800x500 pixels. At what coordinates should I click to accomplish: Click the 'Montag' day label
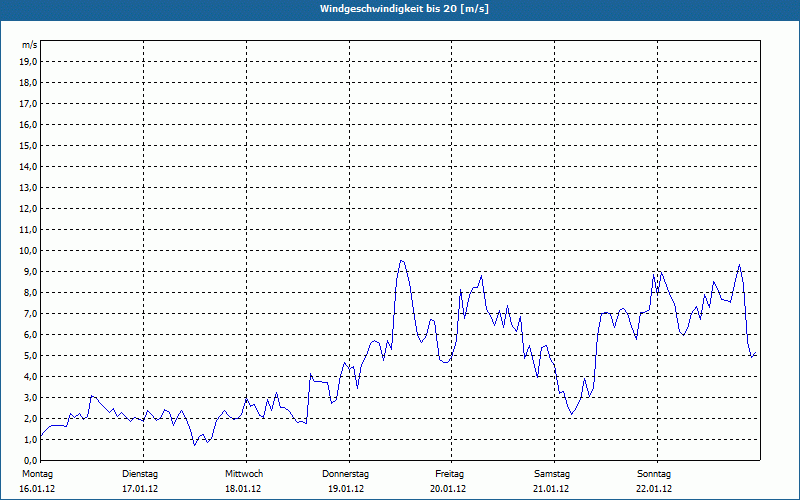click(37, 474)
